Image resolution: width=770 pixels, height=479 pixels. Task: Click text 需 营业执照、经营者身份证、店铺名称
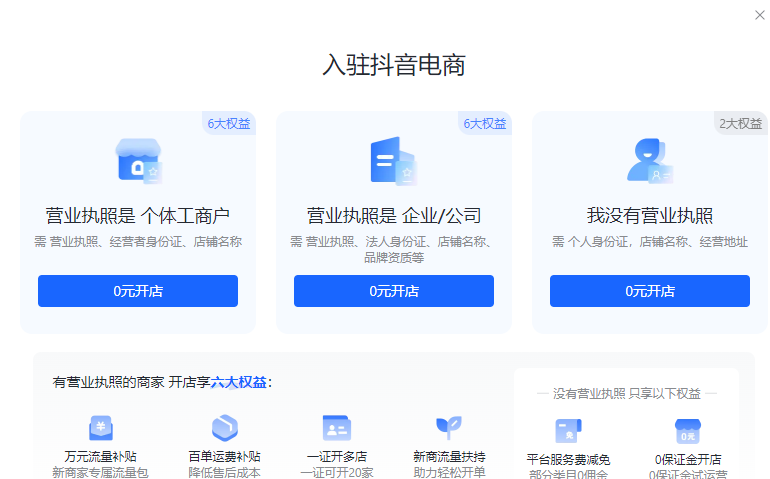pos(138,242)
